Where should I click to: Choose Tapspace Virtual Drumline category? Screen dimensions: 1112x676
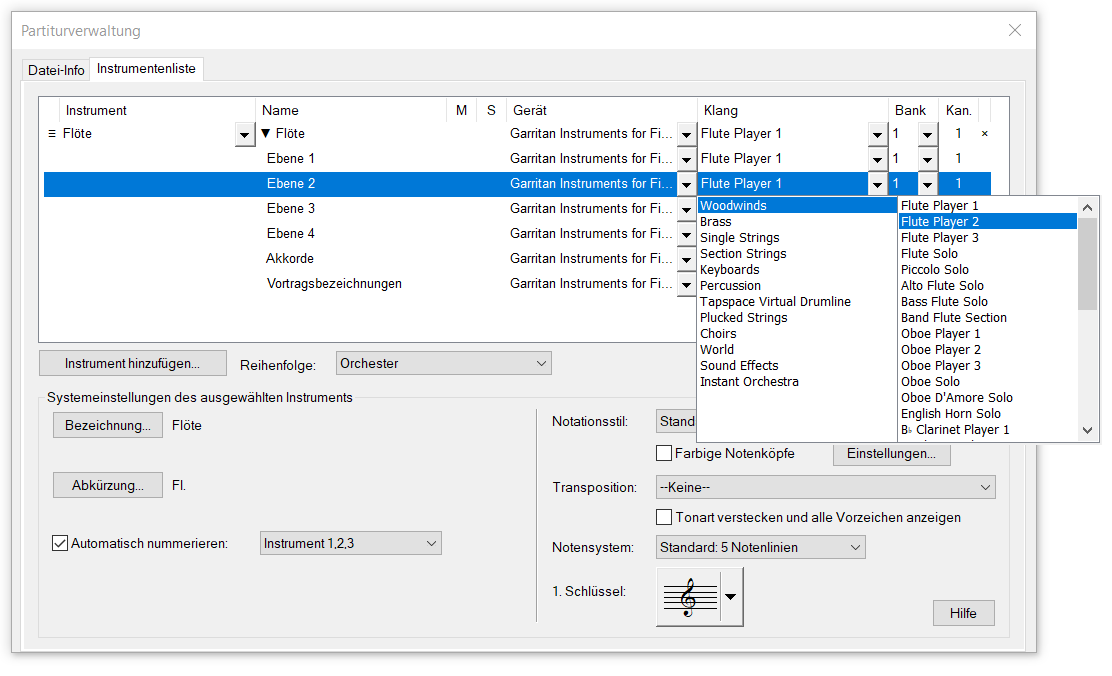click(797, 301)
